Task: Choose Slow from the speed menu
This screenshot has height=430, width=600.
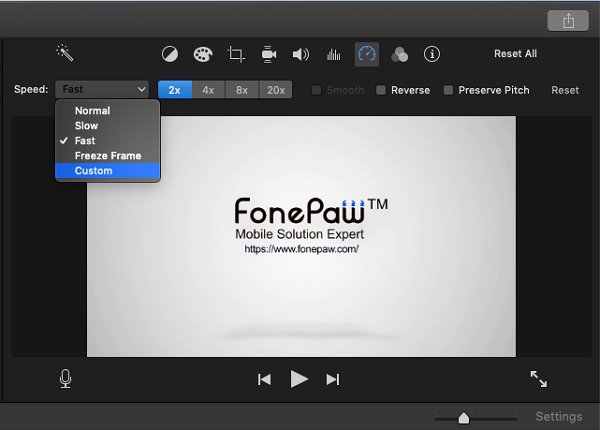Action: pyautogui.click(x=108, y=125)
